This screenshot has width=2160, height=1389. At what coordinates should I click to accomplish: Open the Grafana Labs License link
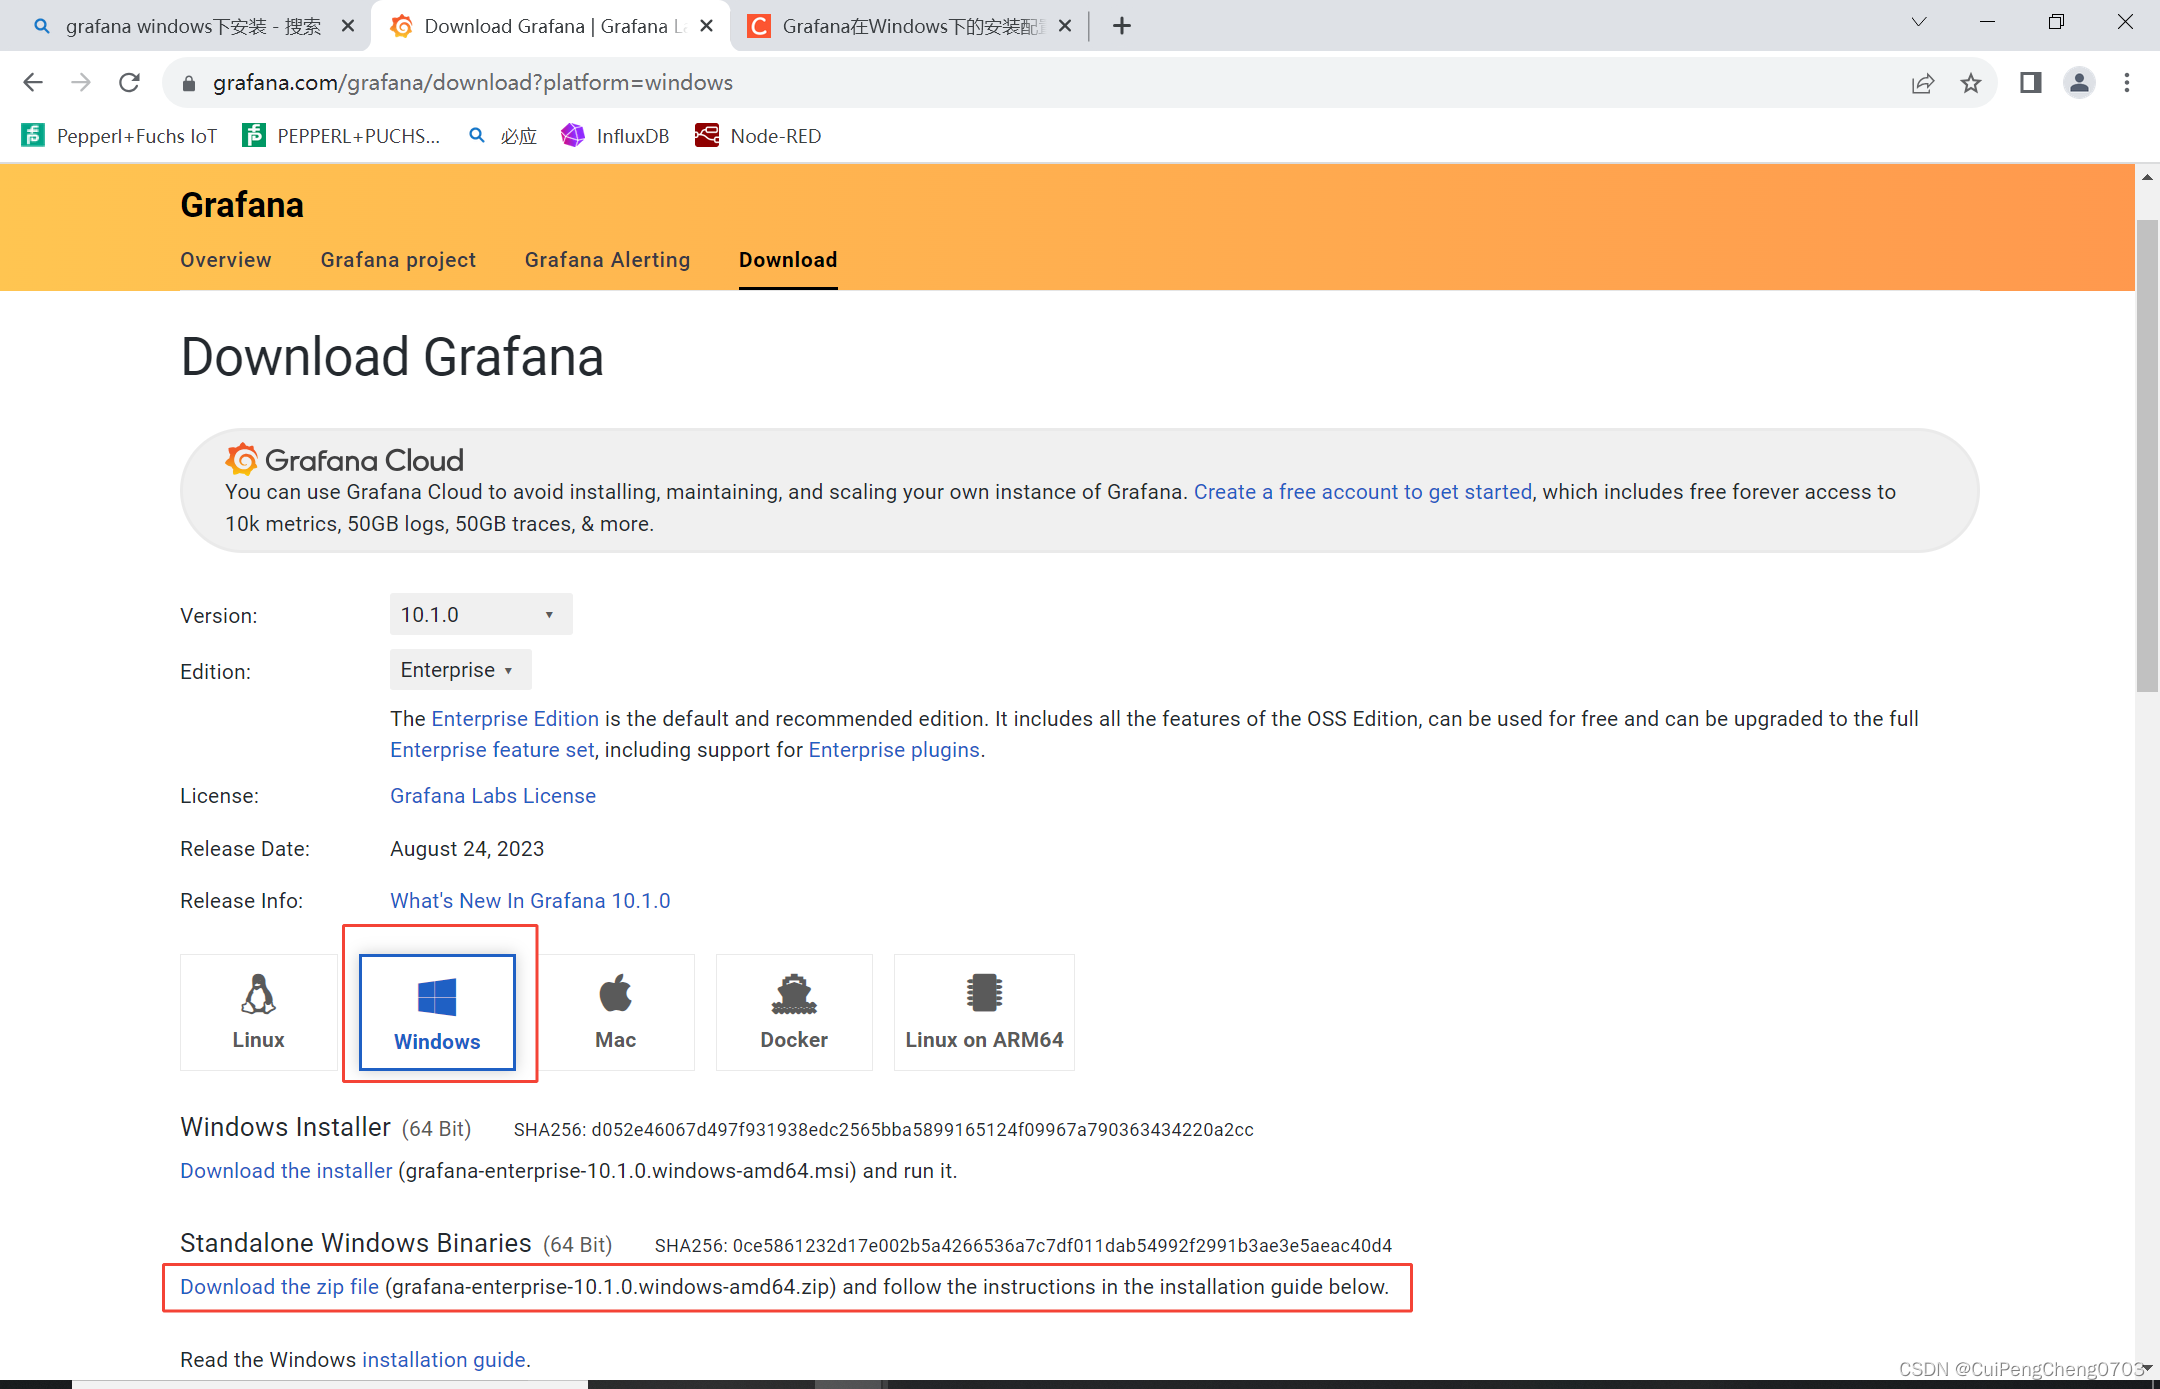[492, 795]
